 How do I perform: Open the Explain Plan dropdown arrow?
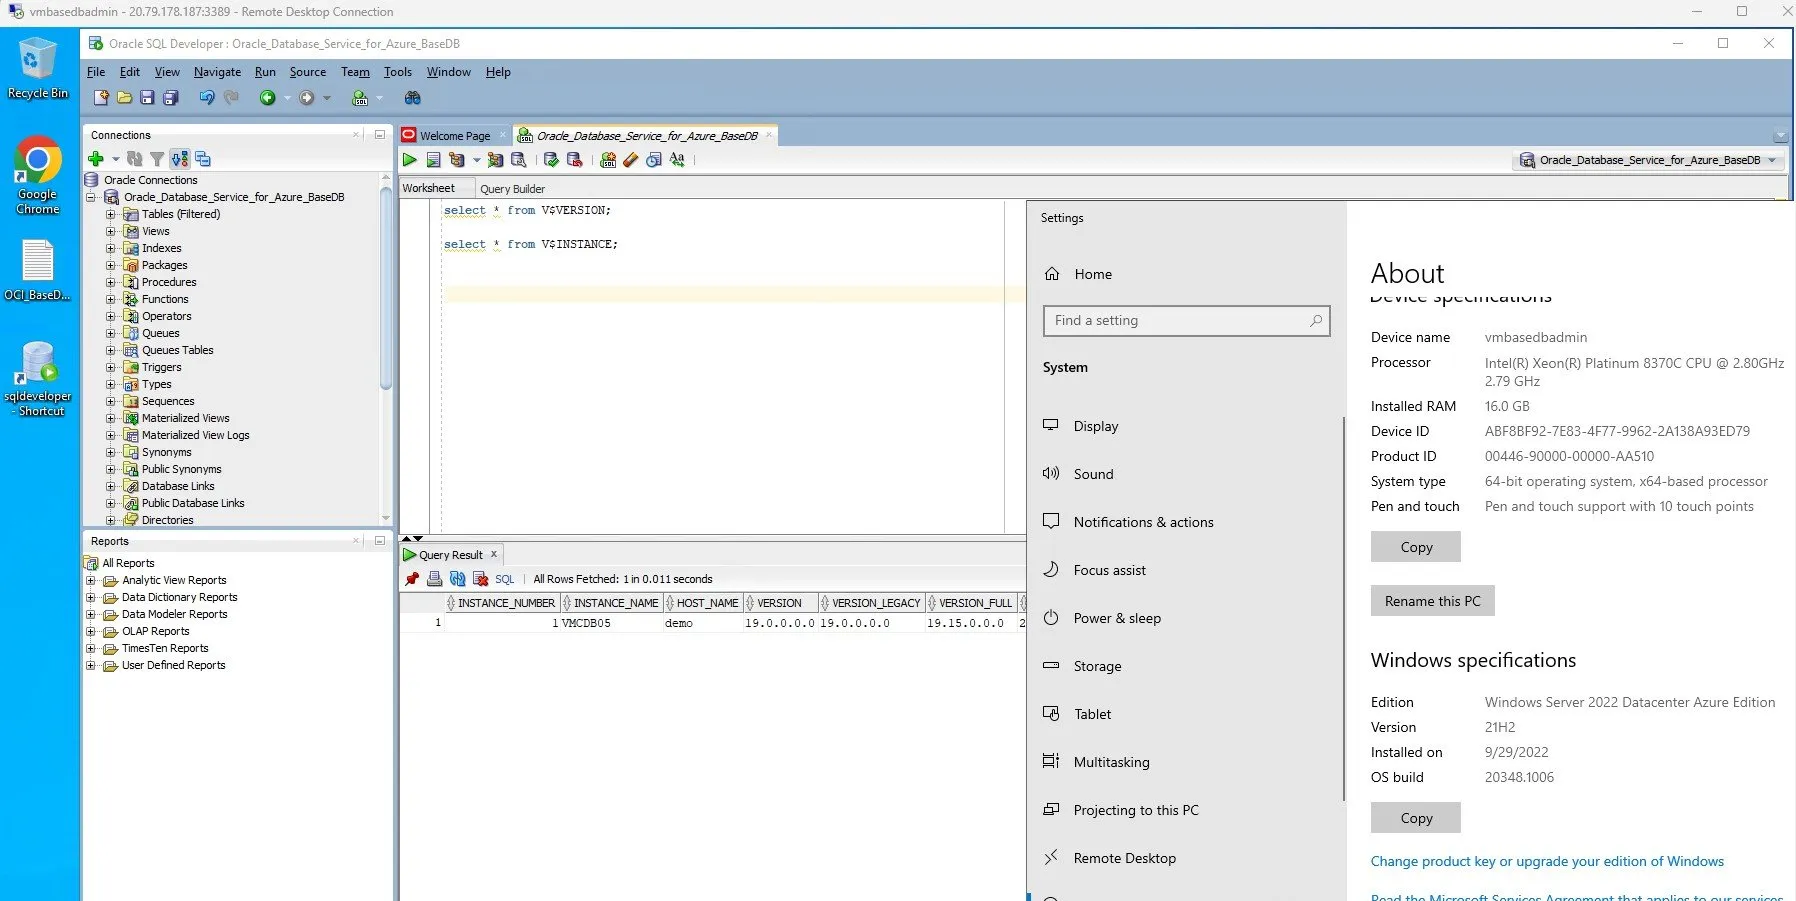click(x=476, y=160)
